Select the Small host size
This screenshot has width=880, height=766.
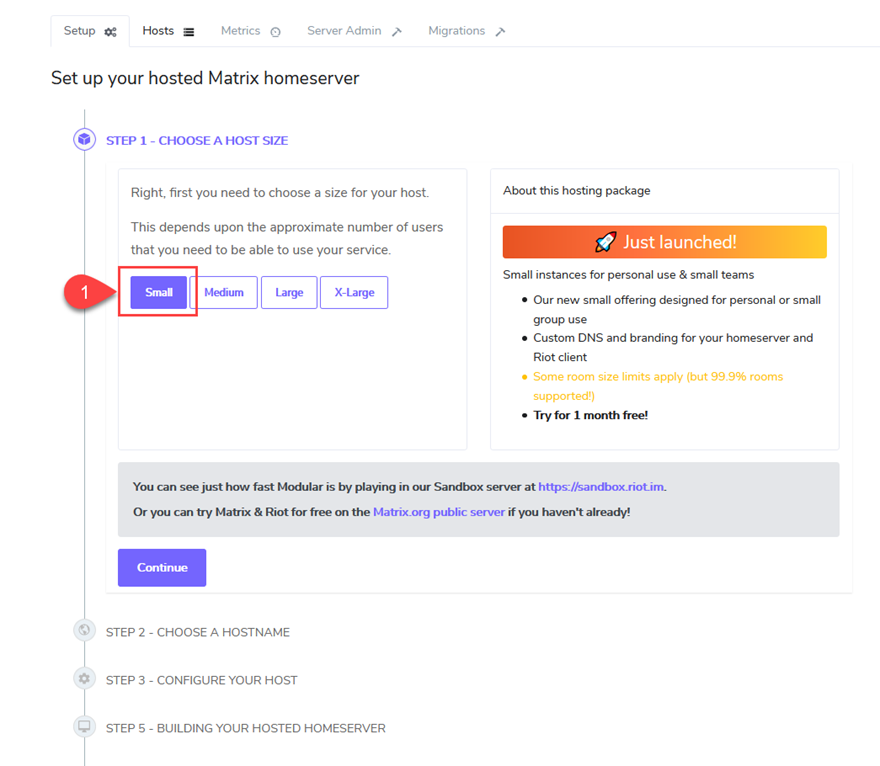coord(158,293)
